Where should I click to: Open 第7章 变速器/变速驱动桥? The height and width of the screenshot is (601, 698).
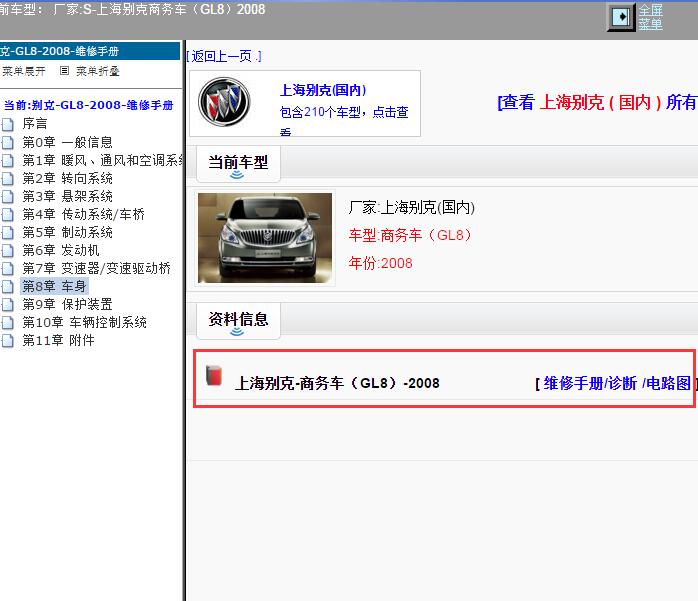tap(97, 268)
